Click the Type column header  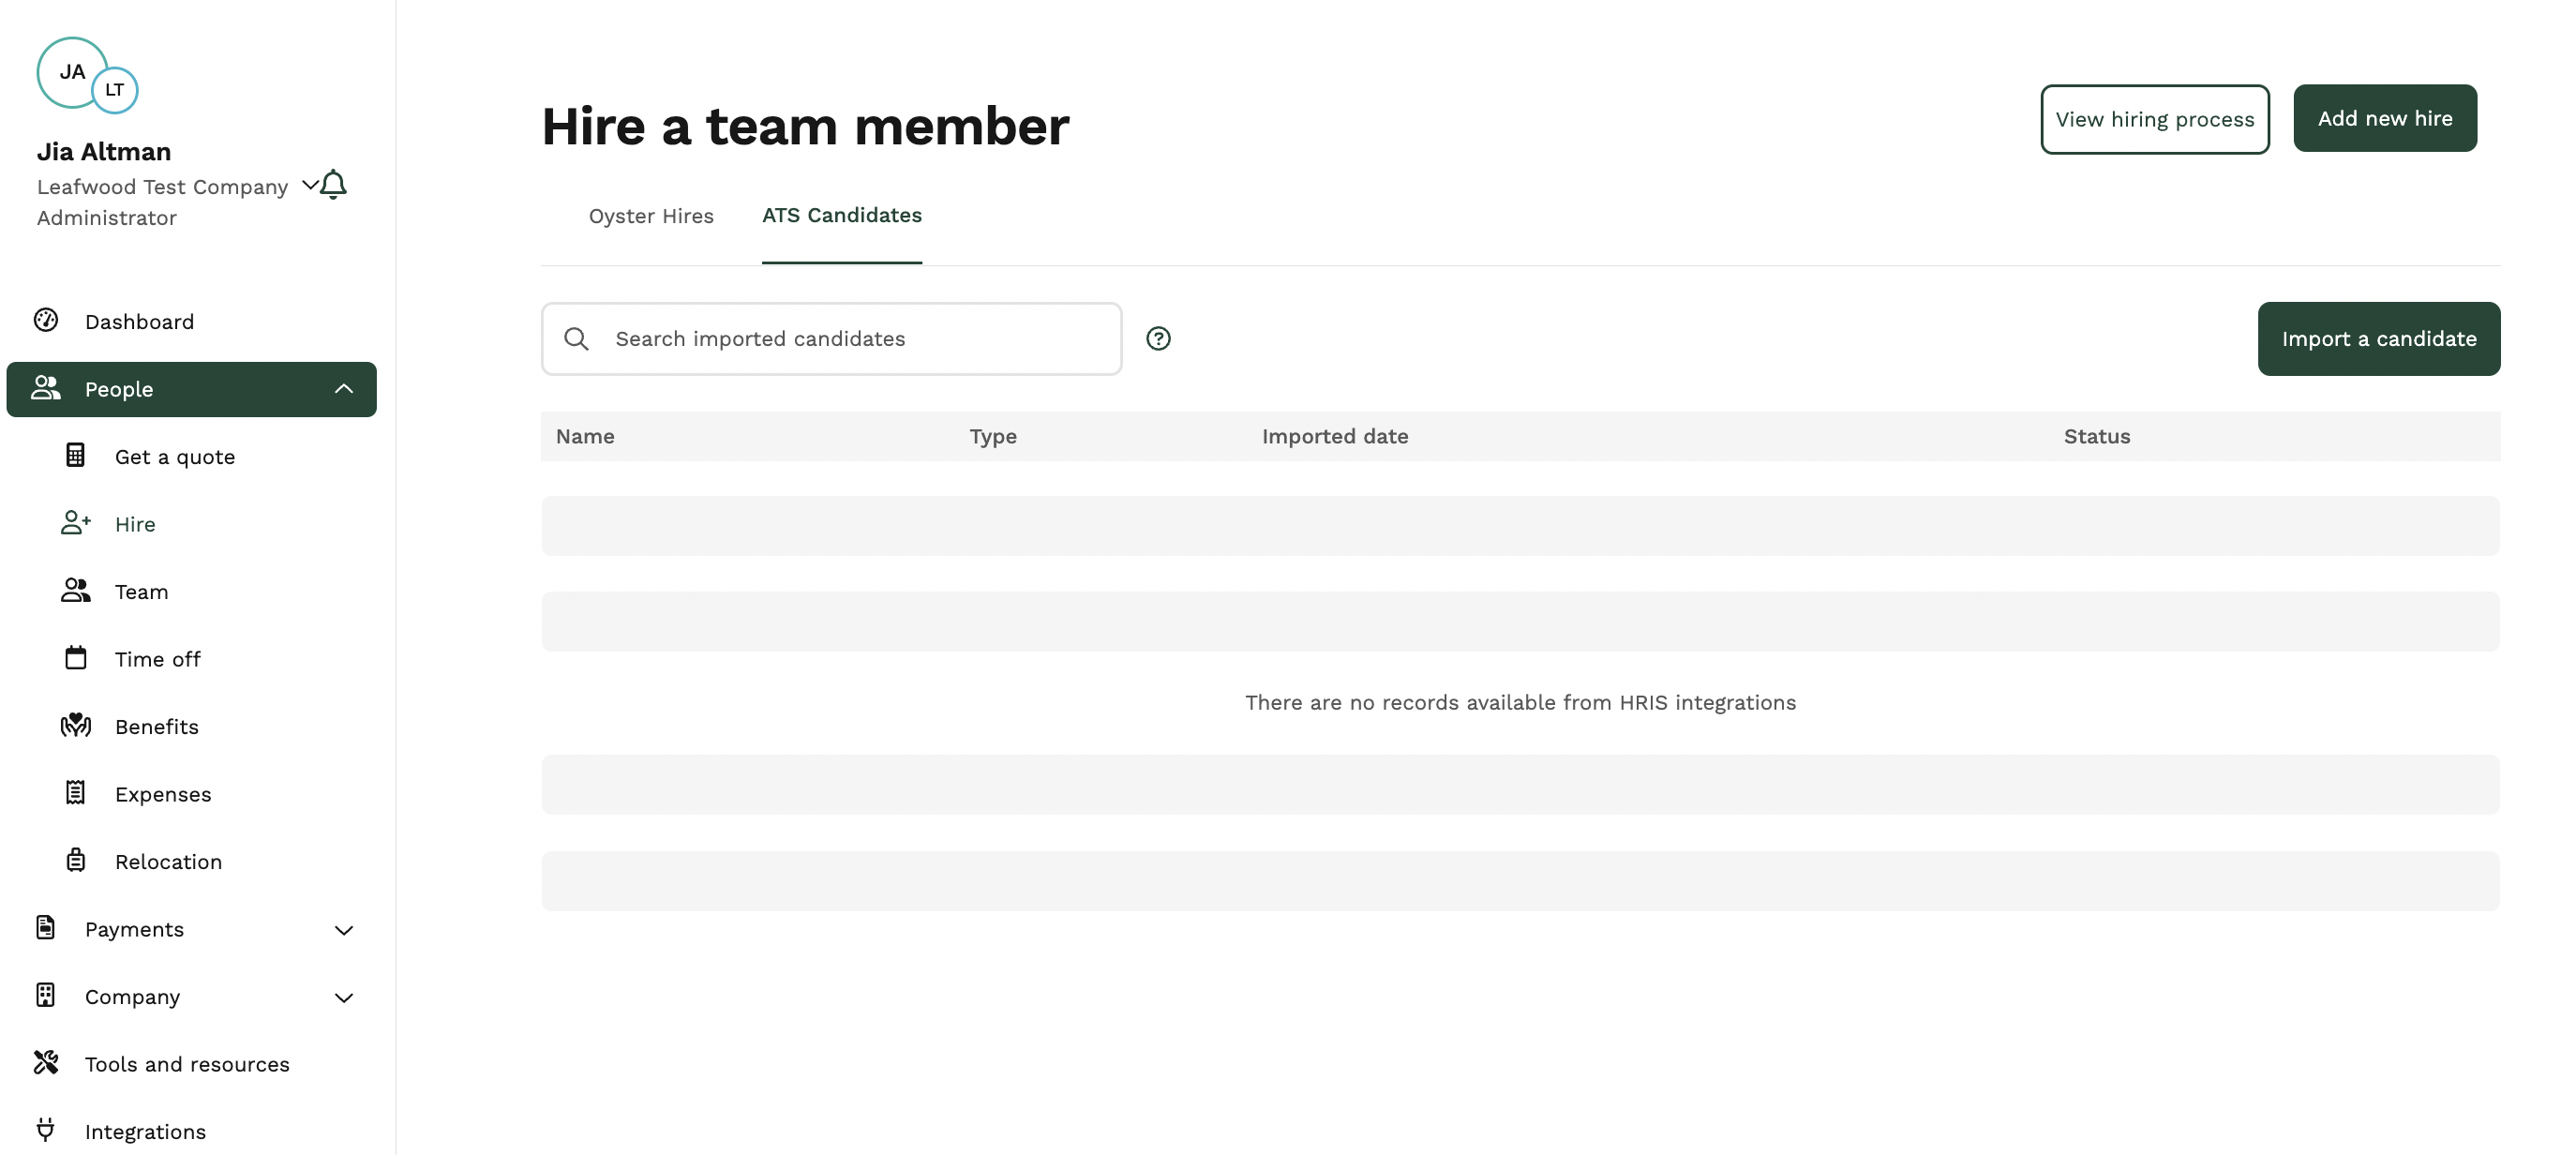(x=993, y=436)
